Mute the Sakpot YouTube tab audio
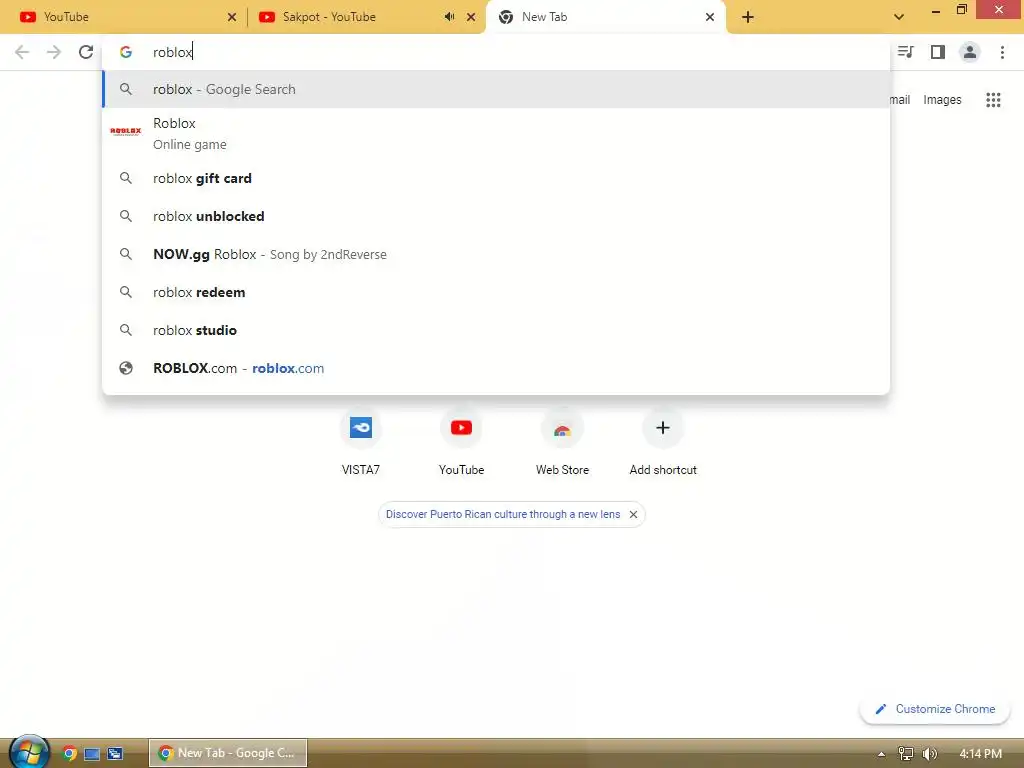 (x=449, y=17)
